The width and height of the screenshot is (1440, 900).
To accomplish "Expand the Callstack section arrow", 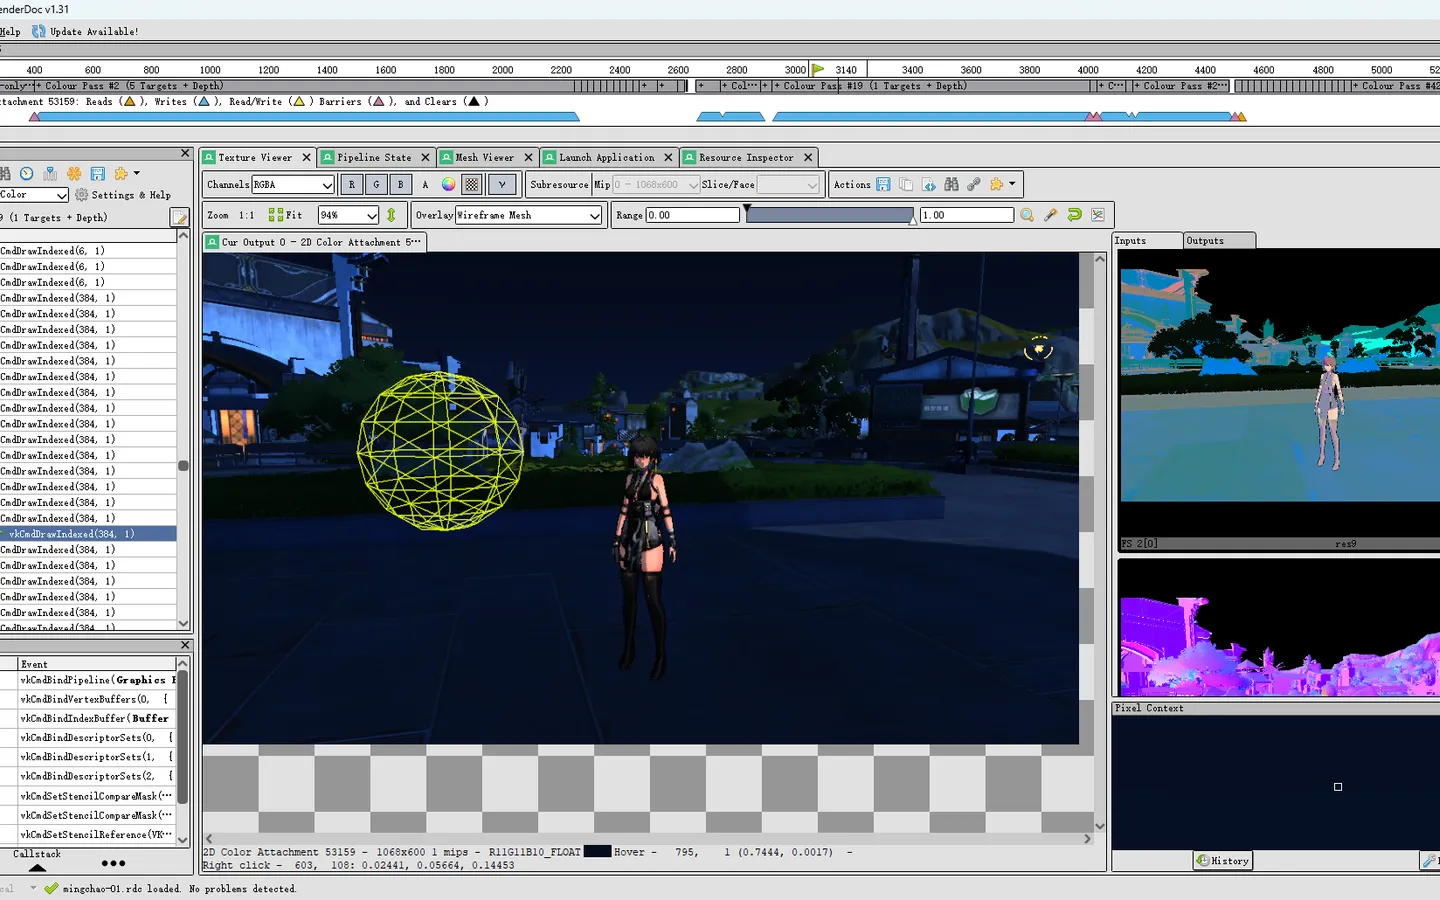I will (38, 867).
